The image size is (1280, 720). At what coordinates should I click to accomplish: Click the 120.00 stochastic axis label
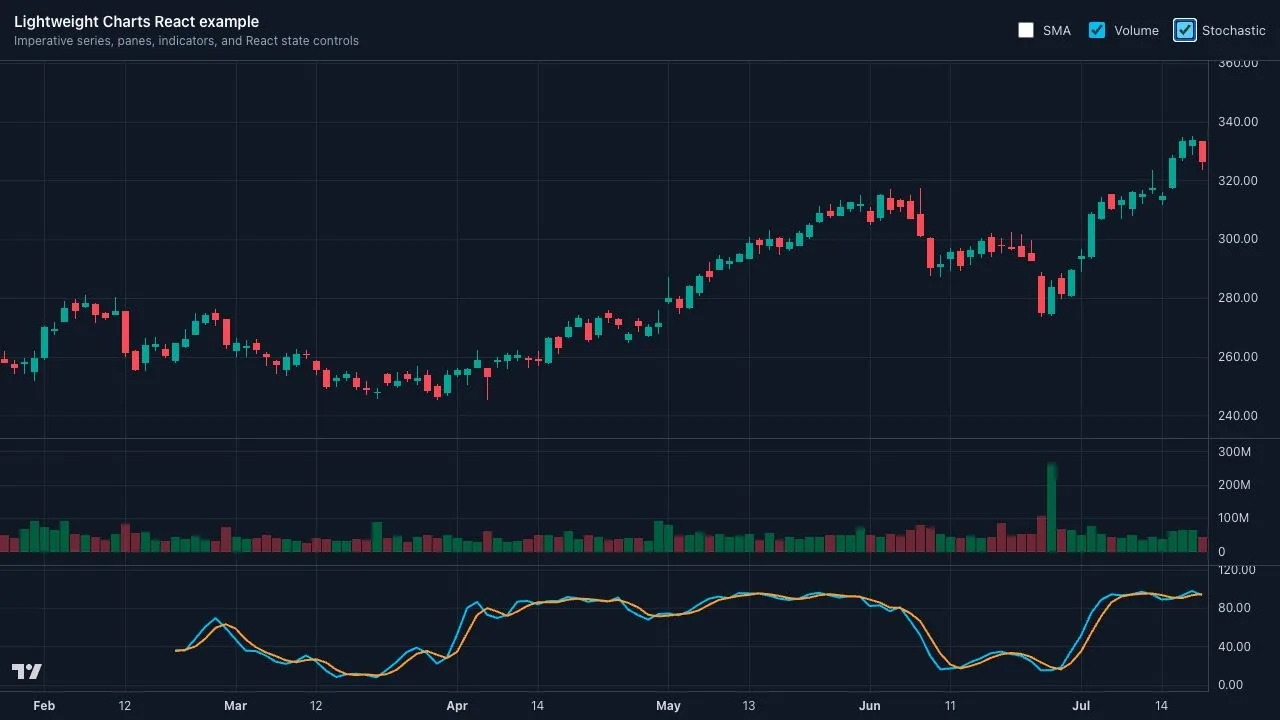point(1238,570)
